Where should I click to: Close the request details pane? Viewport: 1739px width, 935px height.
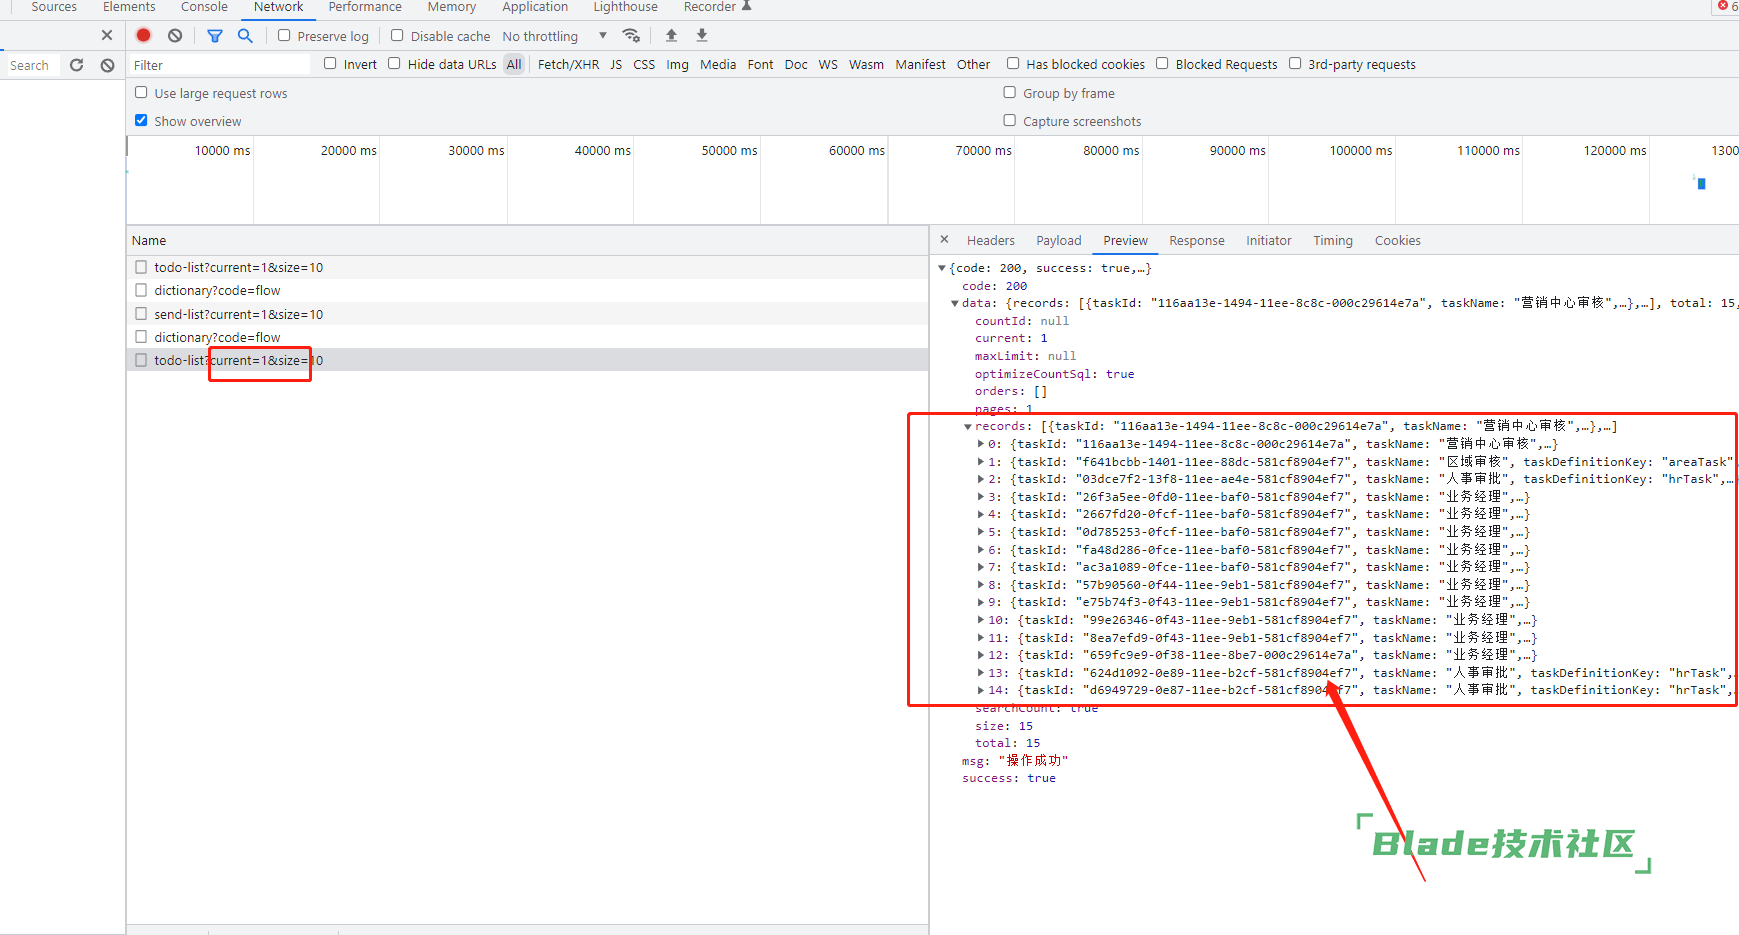(944, 240)
